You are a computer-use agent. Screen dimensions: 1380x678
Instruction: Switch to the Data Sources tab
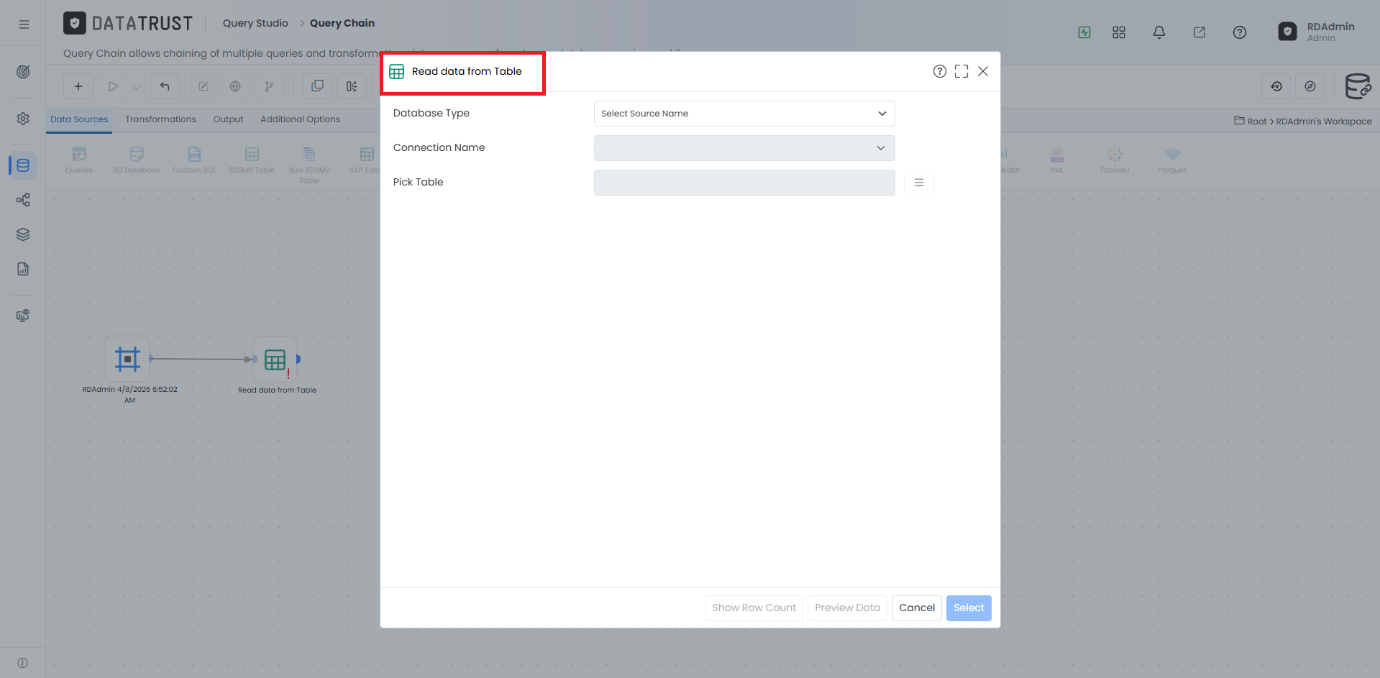[x=79, y=119]
